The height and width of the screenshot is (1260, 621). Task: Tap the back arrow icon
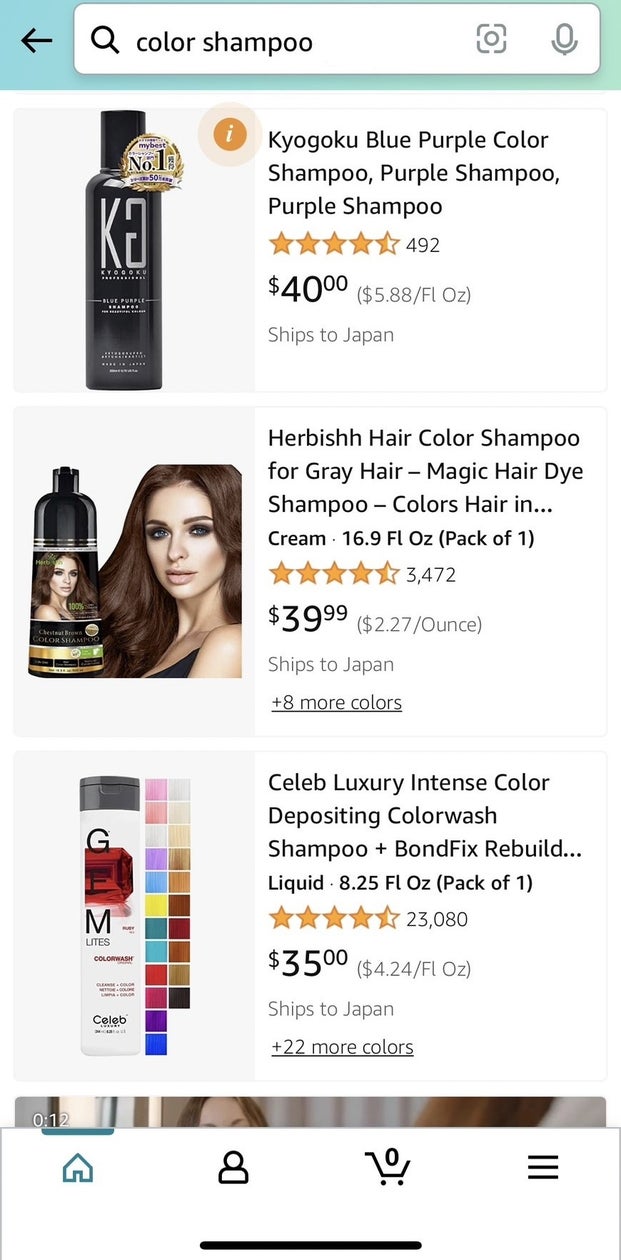tap(36, 41)
